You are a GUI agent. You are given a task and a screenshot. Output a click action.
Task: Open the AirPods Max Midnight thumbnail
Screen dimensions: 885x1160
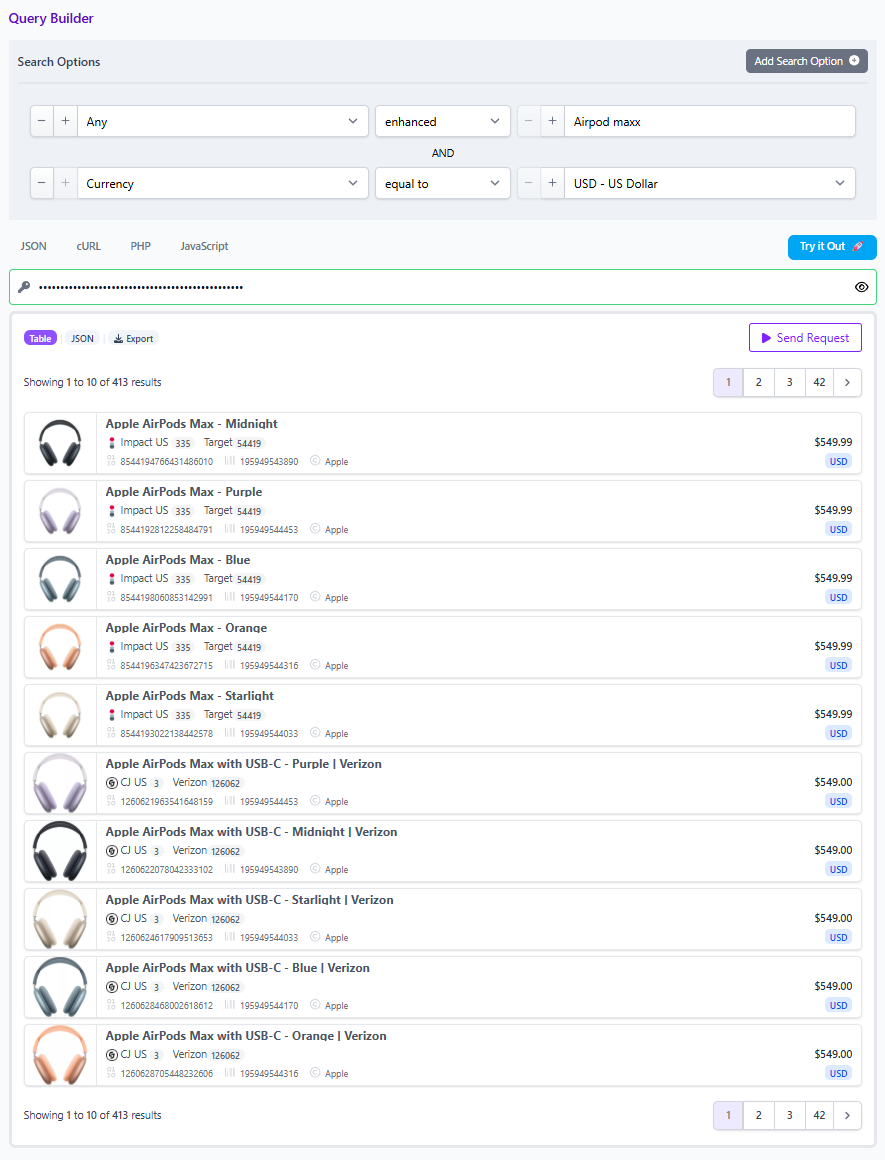point(60,442)
